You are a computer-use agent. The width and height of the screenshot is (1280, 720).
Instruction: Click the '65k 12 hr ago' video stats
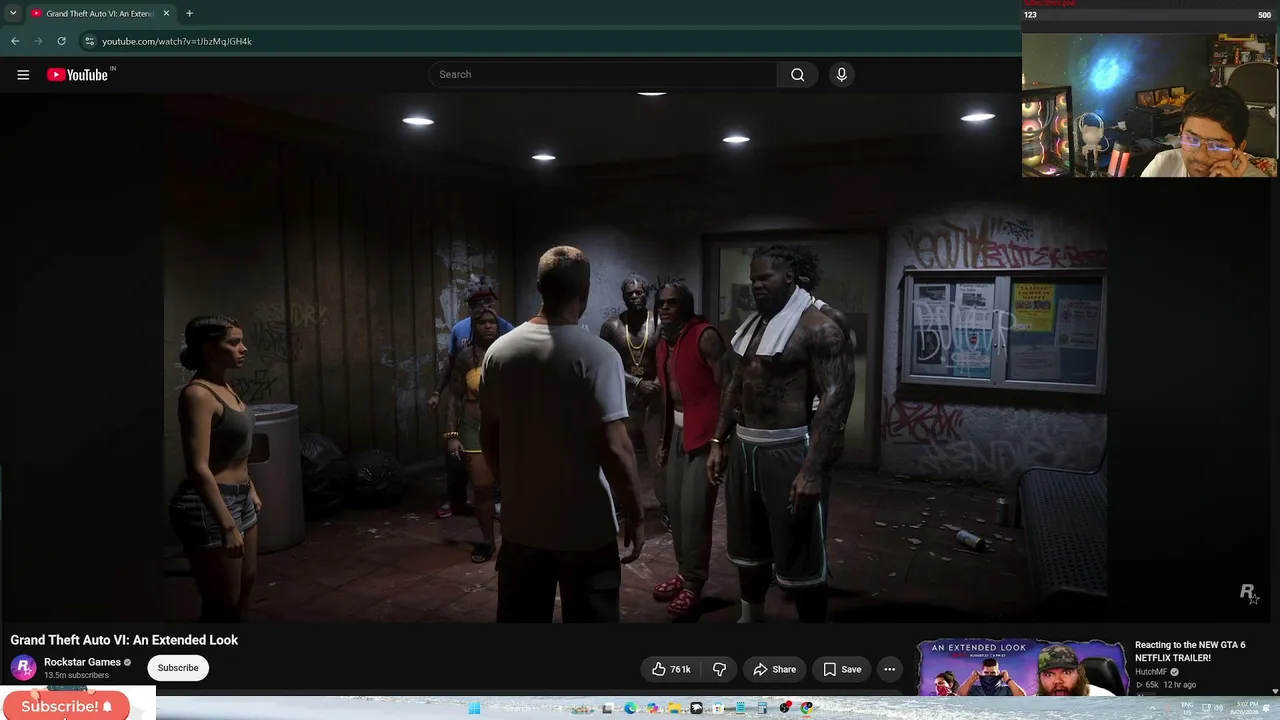pos(1166,685)
